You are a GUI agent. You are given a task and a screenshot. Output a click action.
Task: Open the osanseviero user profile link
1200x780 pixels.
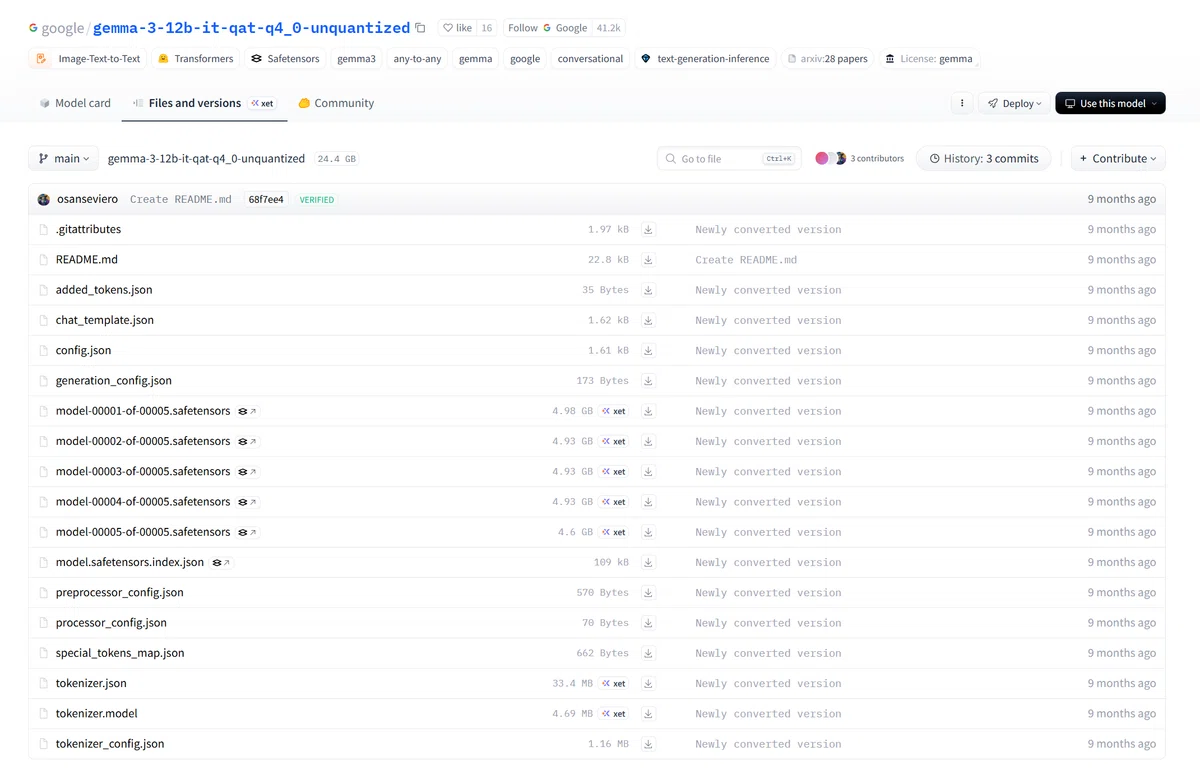tap(87, 199)
